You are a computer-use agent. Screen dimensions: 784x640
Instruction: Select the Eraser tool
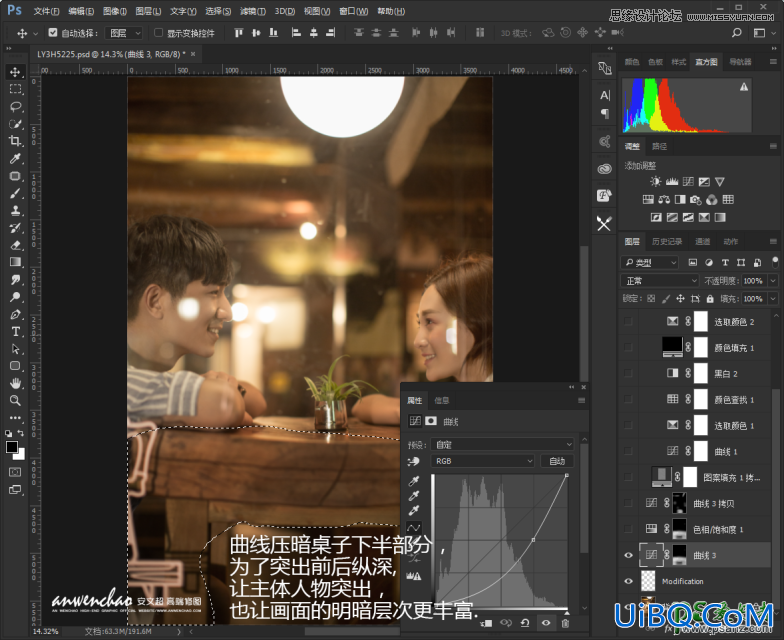pos(15,245)
